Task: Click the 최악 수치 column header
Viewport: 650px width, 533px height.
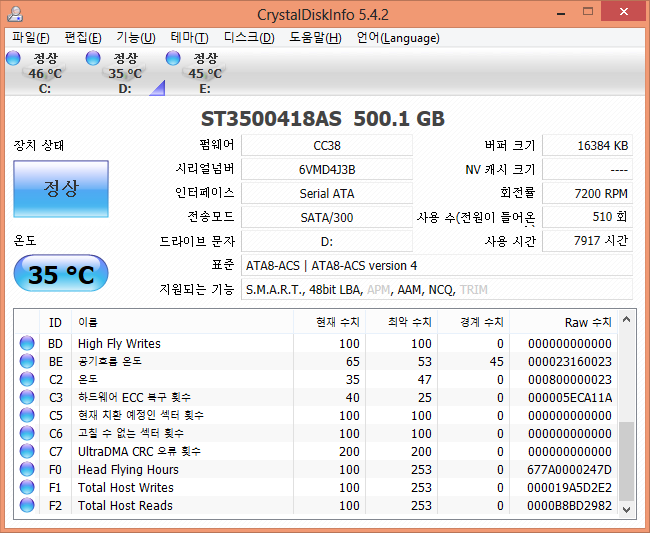Action: click(x=402, y=322)
